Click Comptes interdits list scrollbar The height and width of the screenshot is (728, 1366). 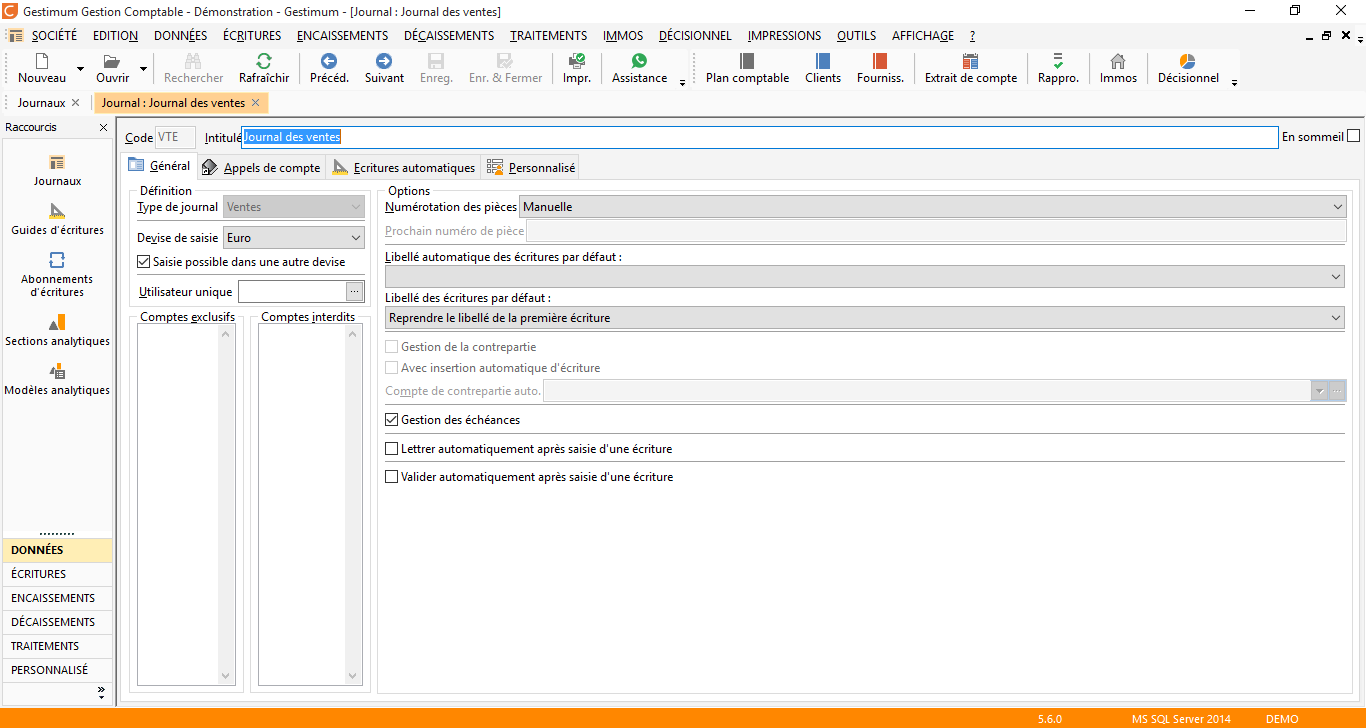[352, 506]
